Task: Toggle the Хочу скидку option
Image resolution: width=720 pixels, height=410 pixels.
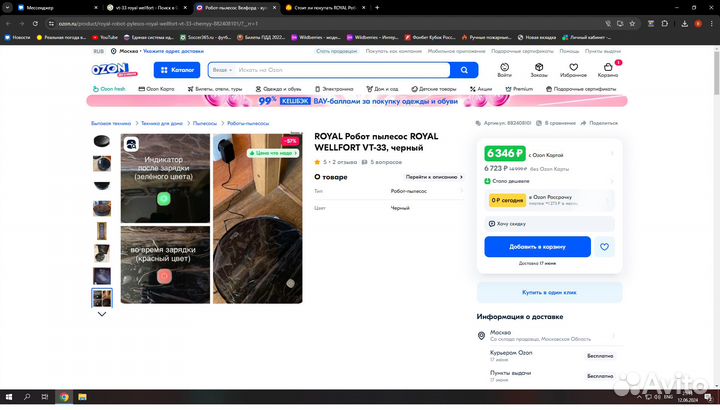Action: click(490, 224)
